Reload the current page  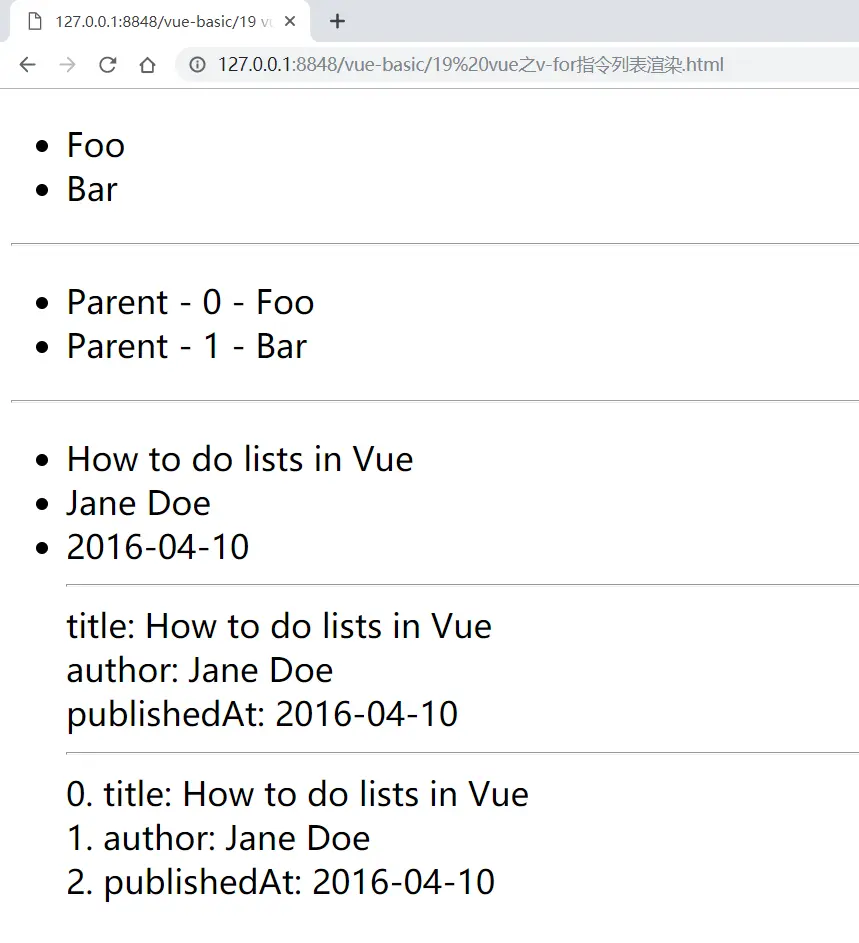pos(107,65)
